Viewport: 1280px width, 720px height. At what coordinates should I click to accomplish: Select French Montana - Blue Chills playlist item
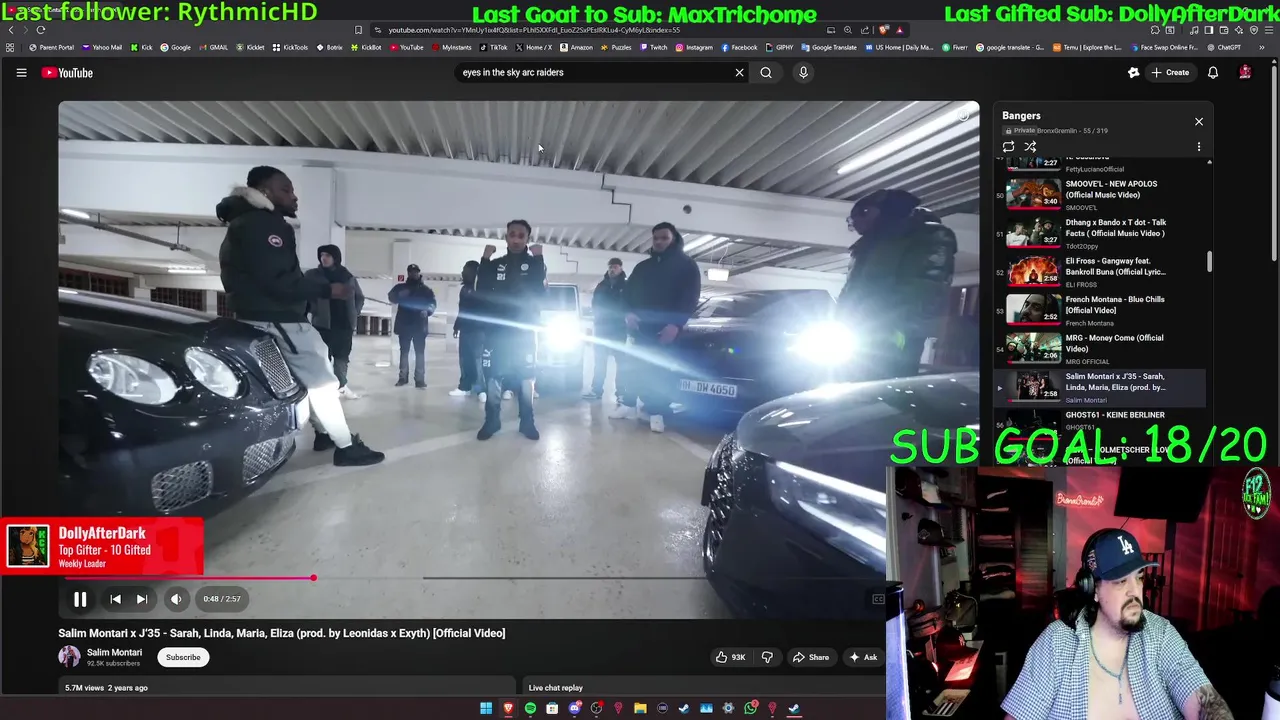1100,310
